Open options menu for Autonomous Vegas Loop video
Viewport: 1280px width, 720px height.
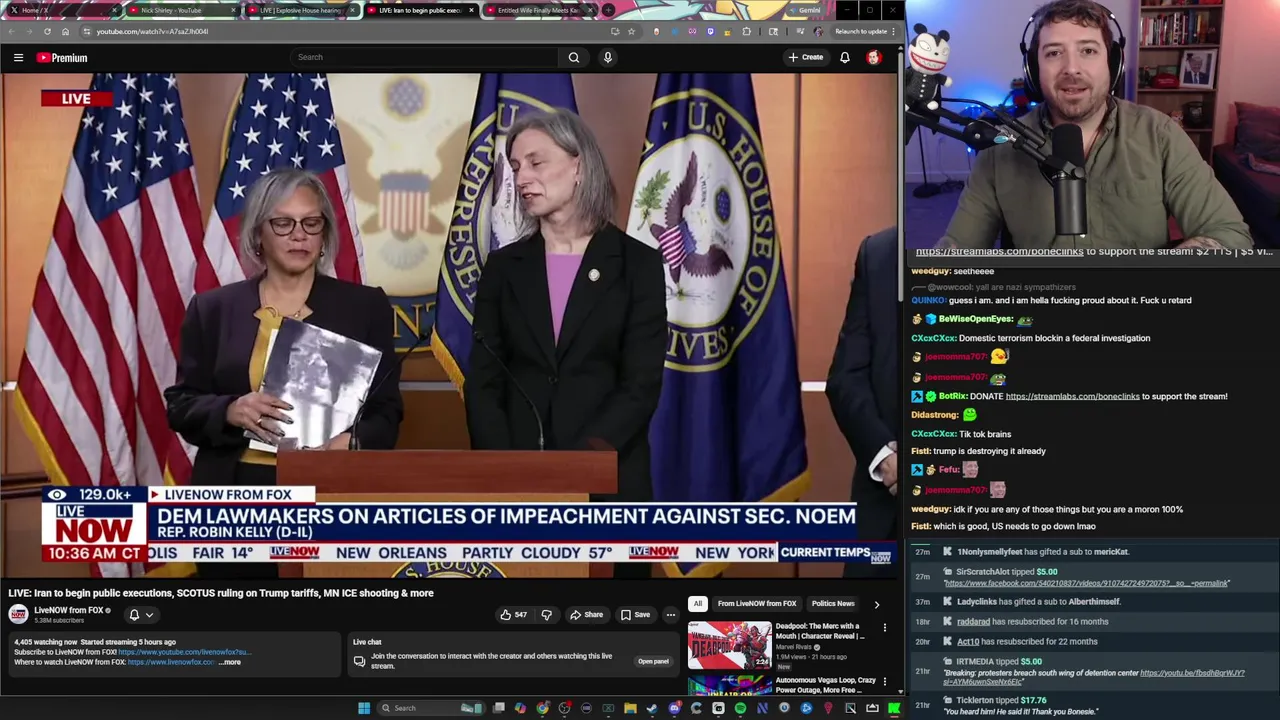coord(884,682)
